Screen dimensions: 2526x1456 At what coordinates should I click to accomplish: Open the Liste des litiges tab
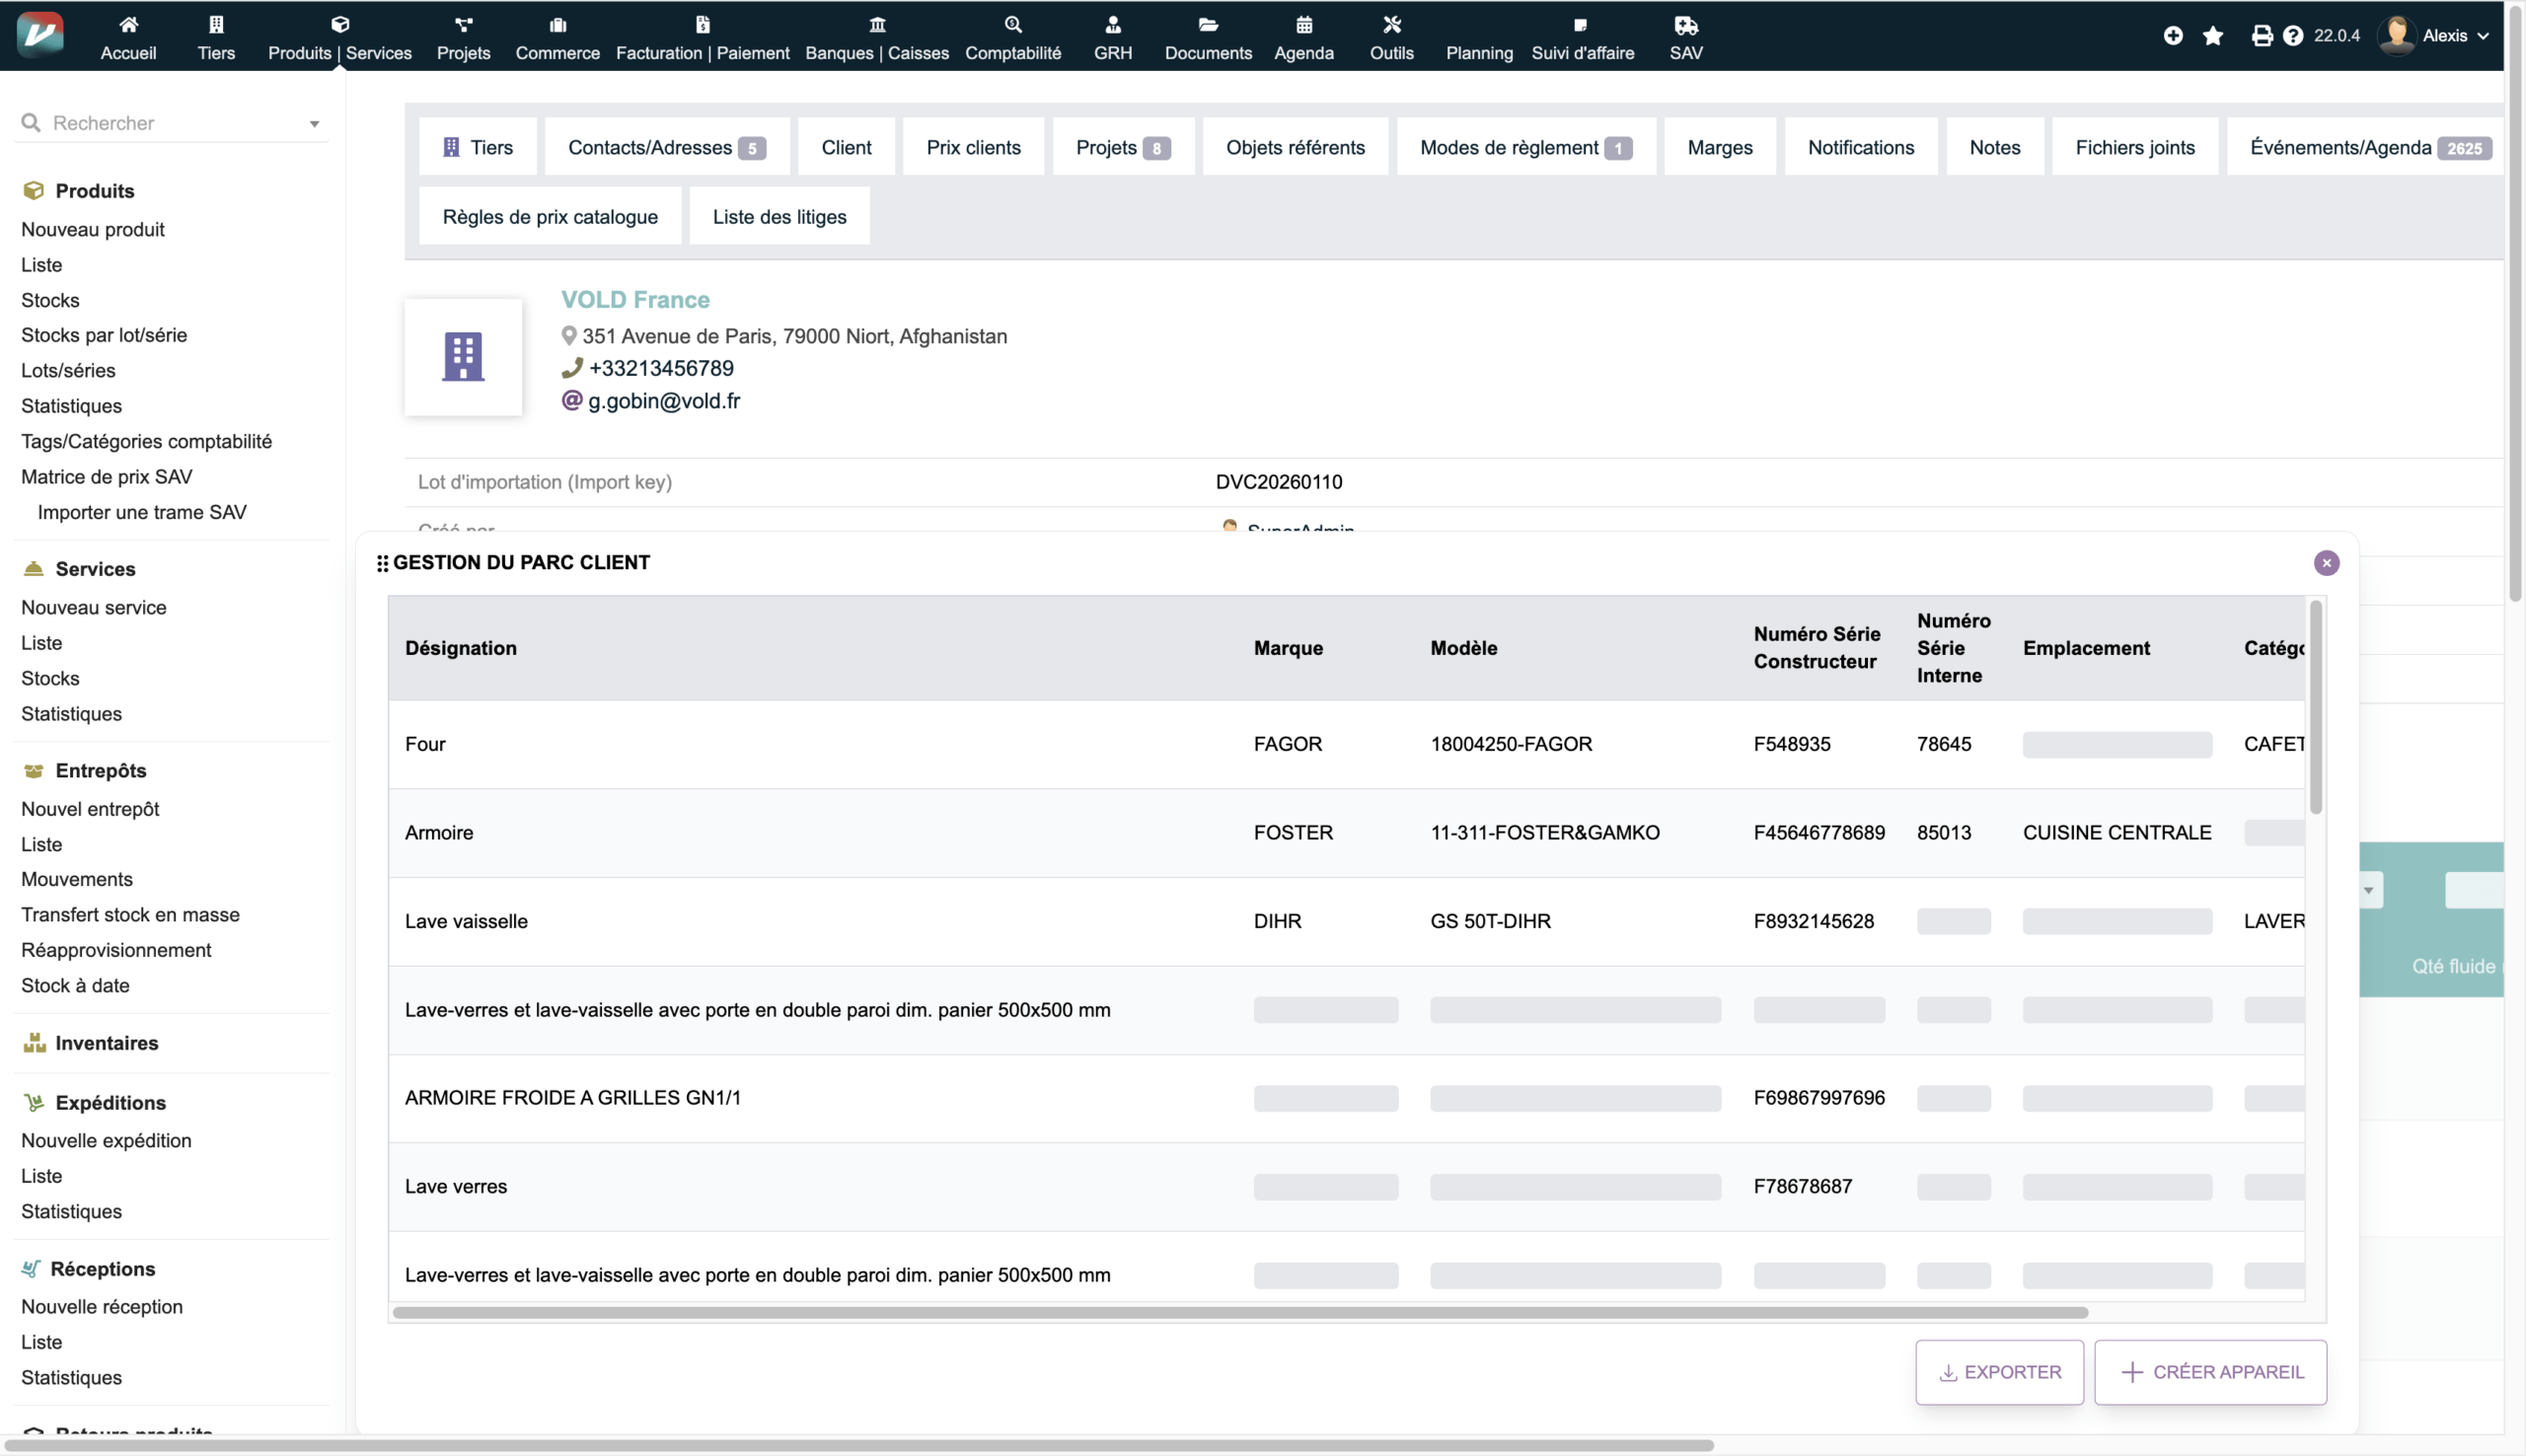[x=779, y=217]
